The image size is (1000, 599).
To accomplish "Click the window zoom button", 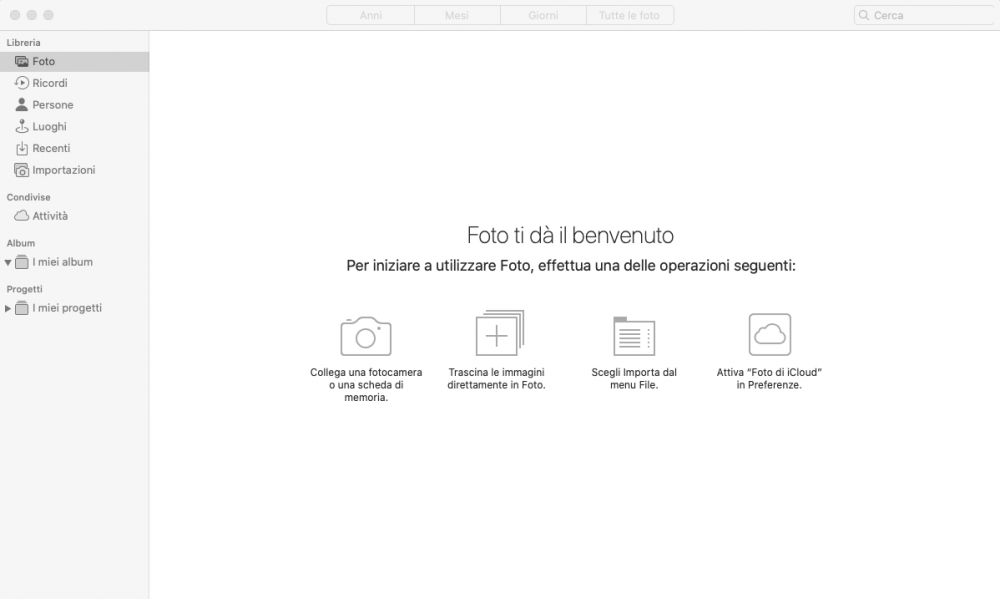I will pos(48,15).
